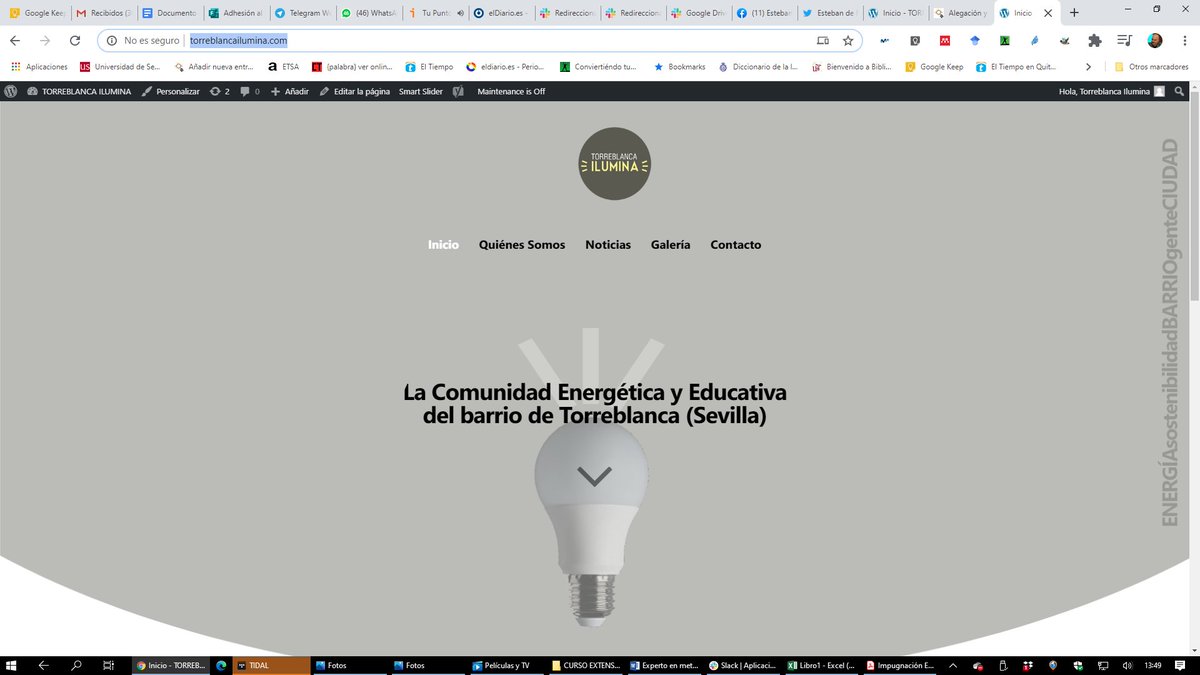Open Quiénes Somos page
1200x675 pixels.
[x=522, y=244]
